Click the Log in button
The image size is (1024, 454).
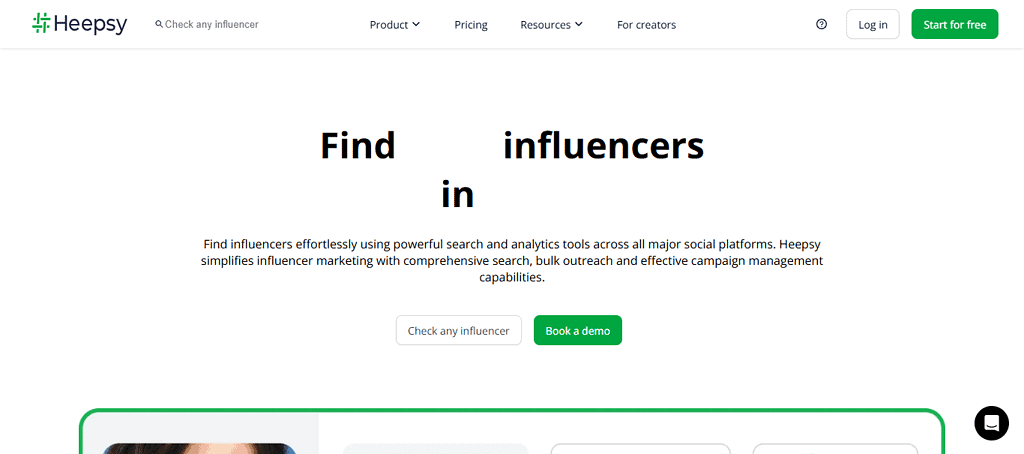tap(873, 25)
